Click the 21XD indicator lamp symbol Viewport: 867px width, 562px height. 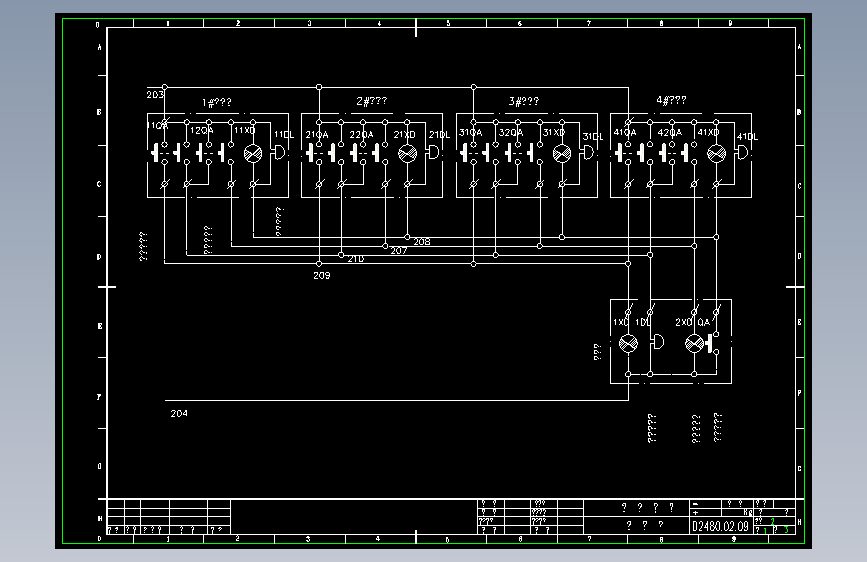408,153
